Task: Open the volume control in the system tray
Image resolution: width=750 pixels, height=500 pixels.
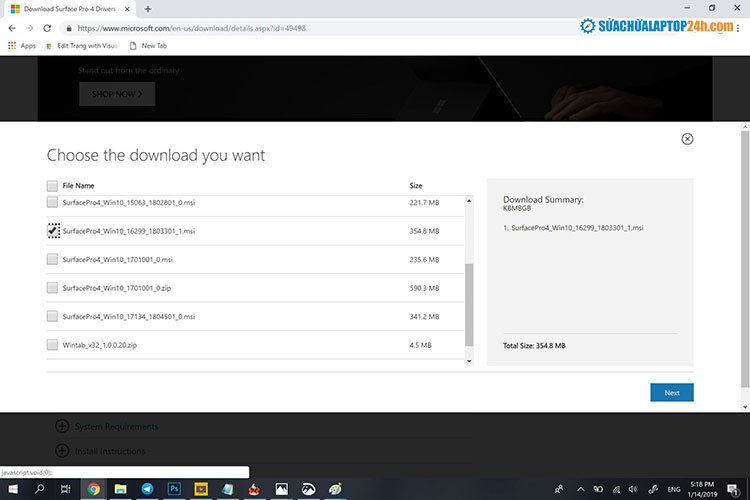Action: tap(633, 489)
